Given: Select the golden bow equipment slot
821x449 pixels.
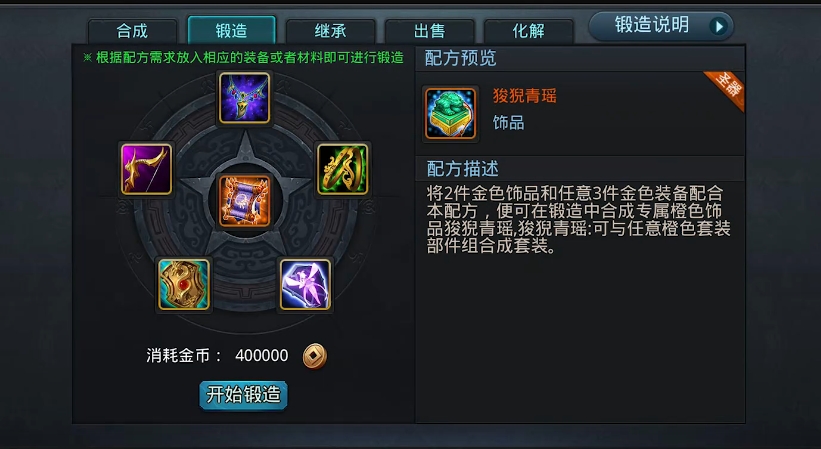Looking at the screenshot, I should click(x=147, y=170).
